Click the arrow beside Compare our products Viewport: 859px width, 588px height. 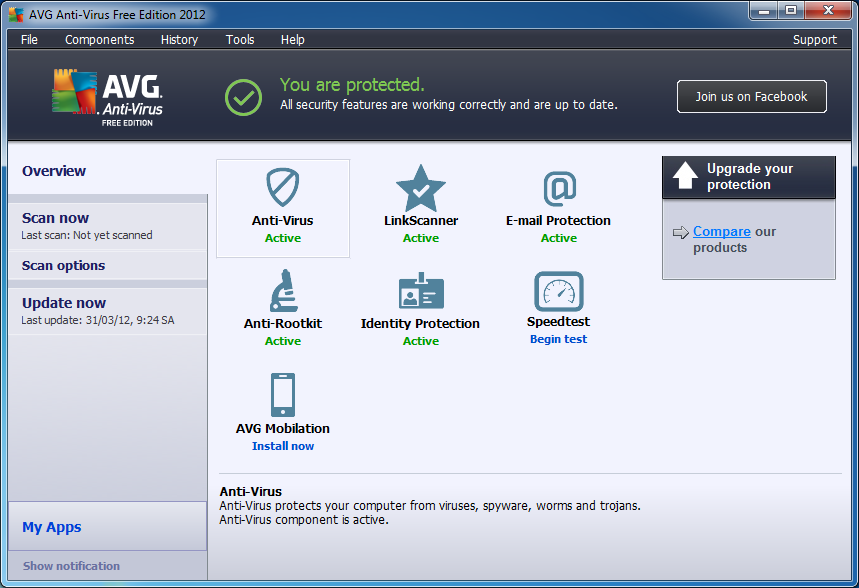[680, 232]
